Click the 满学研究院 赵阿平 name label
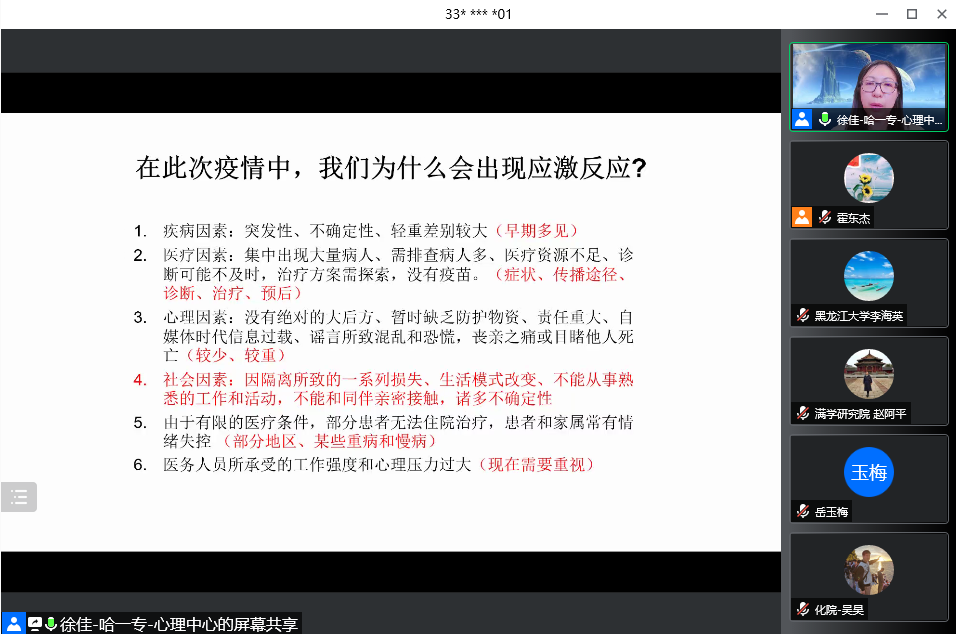 pos(860,414)
